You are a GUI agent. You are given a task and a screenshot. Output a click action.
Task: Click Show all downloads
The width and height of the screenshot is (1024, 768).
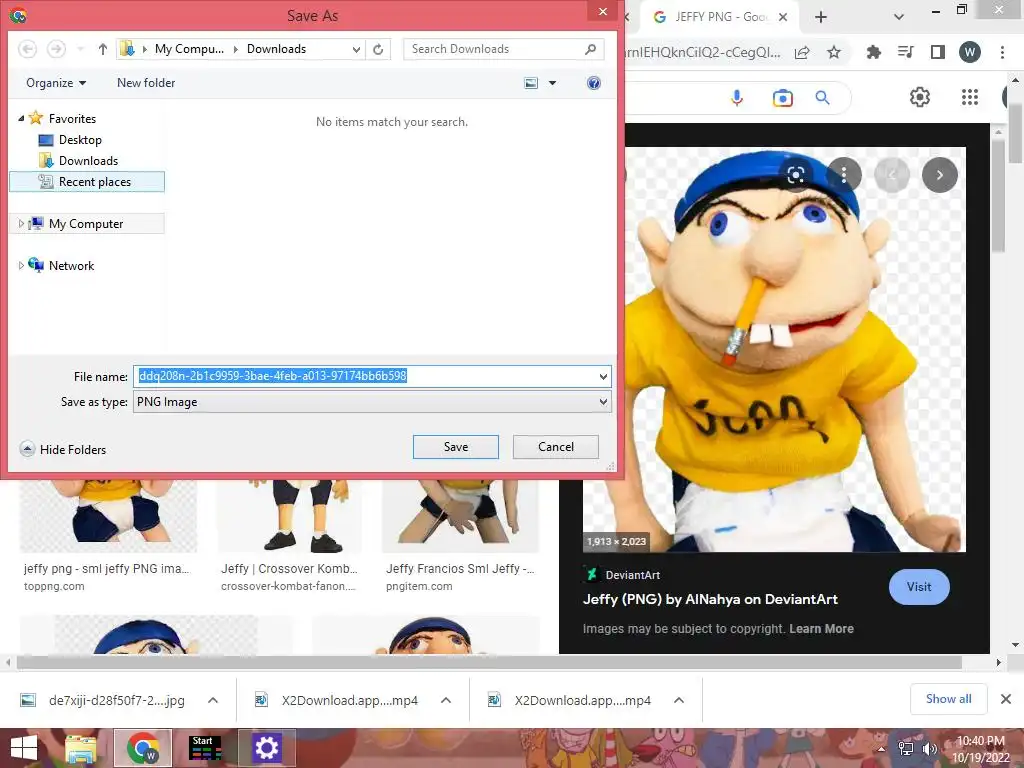coord(948,699)
